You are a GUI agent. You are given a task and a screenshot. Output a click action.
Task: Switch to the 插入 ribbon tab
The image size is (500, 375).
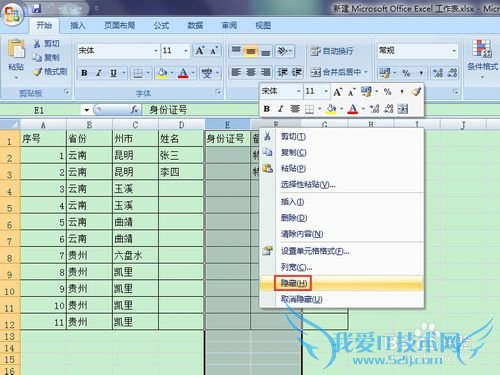tap(78, 25)
